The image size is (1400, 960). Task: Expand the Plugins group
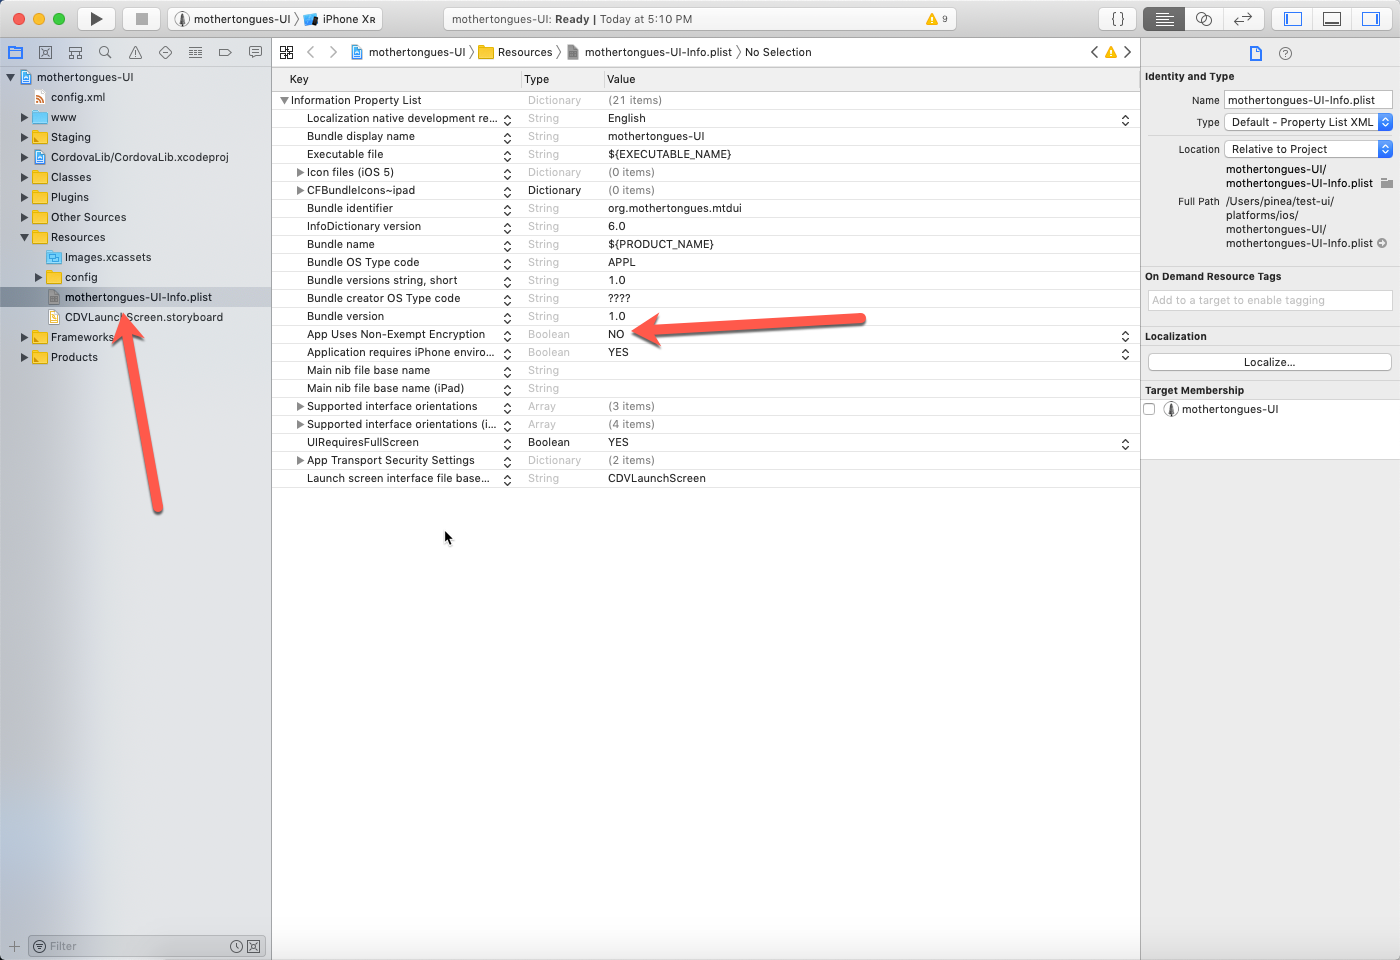tap(25, 197)
